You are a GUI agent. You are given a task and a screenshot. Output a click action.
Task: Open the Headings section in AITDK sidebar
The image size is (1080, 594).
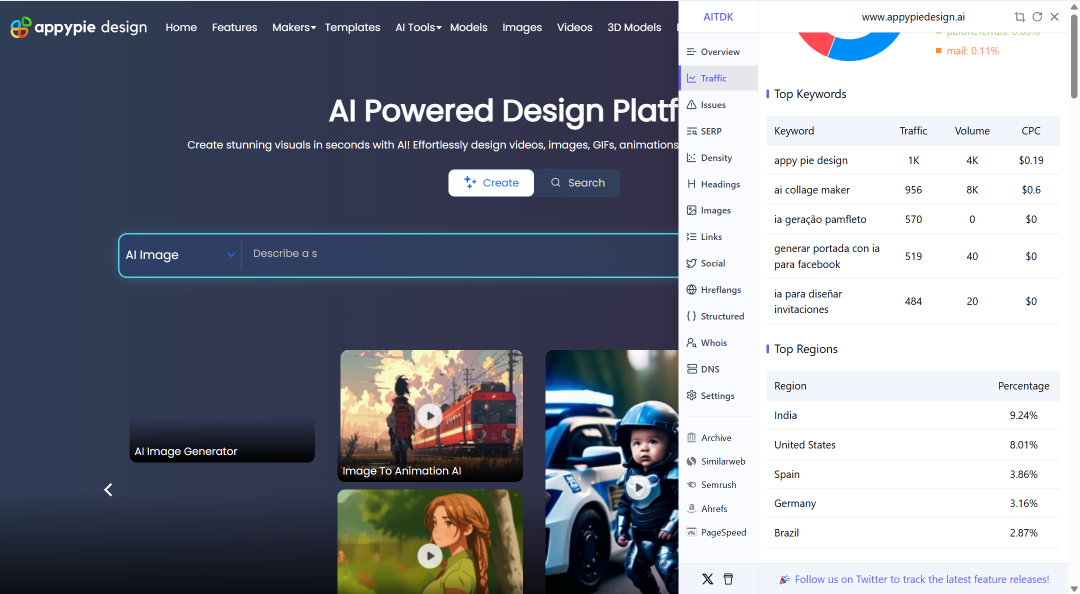click(718, 184)
